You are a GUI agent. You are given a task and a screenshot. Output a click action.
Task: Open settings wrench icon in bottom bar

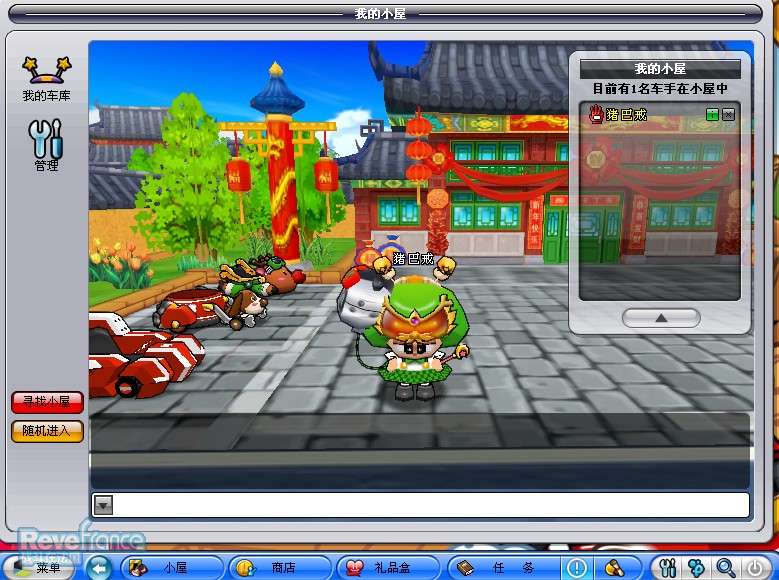(667, 568)
